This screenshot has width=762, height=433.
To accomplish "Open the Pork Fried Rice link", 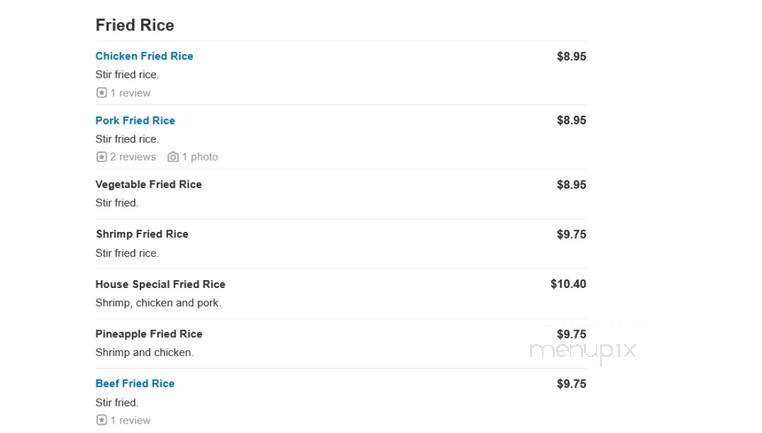I will pos(135,121).
